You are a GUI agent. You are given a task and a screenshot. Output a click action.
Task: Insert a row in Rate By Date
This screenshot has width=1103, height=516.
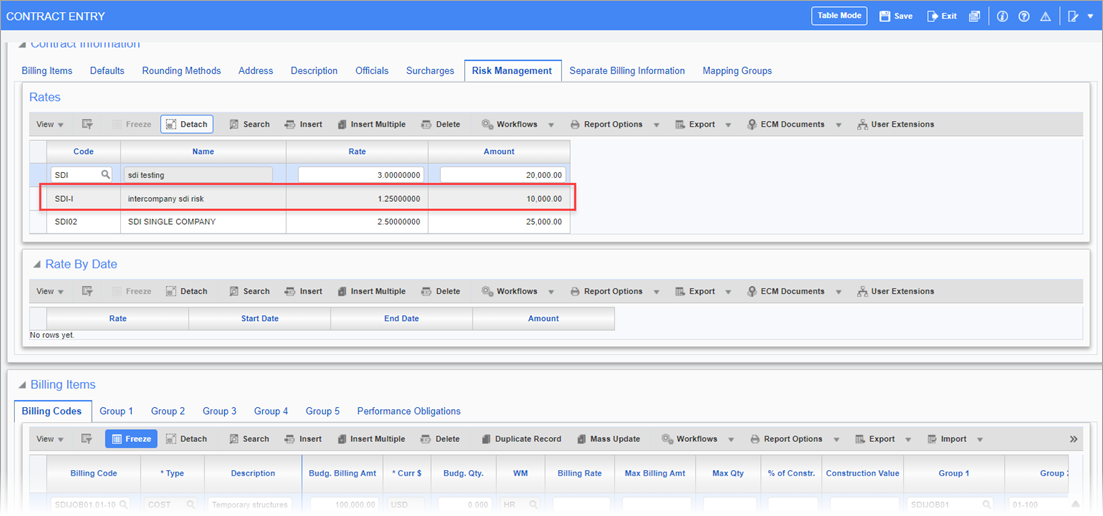point(303,291)
